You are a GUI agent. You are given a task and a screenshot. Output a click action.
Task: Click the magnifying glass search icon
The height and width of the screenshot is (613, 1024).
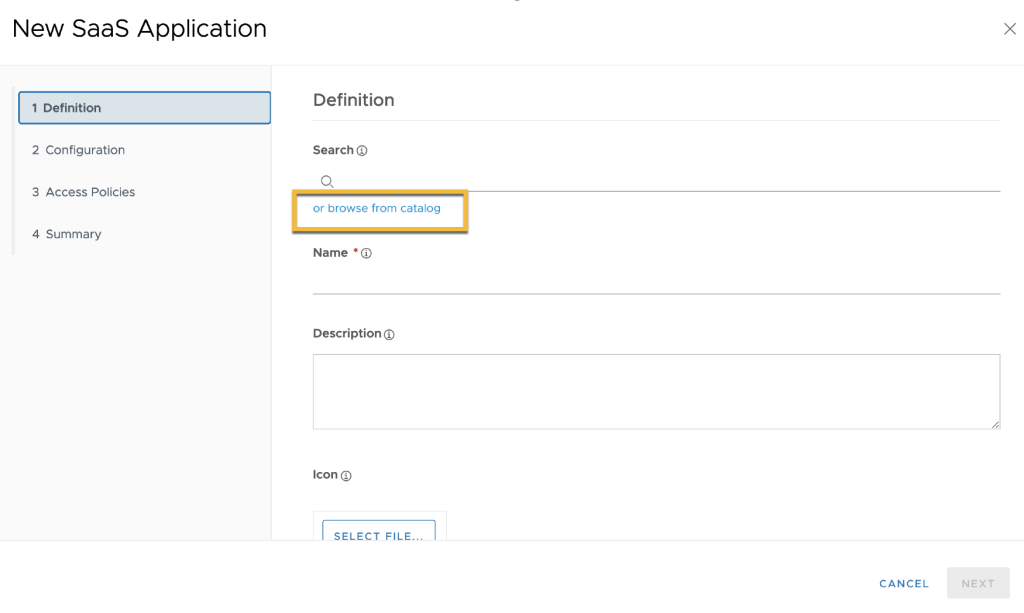pyautogui.click(x=326, y=181)
